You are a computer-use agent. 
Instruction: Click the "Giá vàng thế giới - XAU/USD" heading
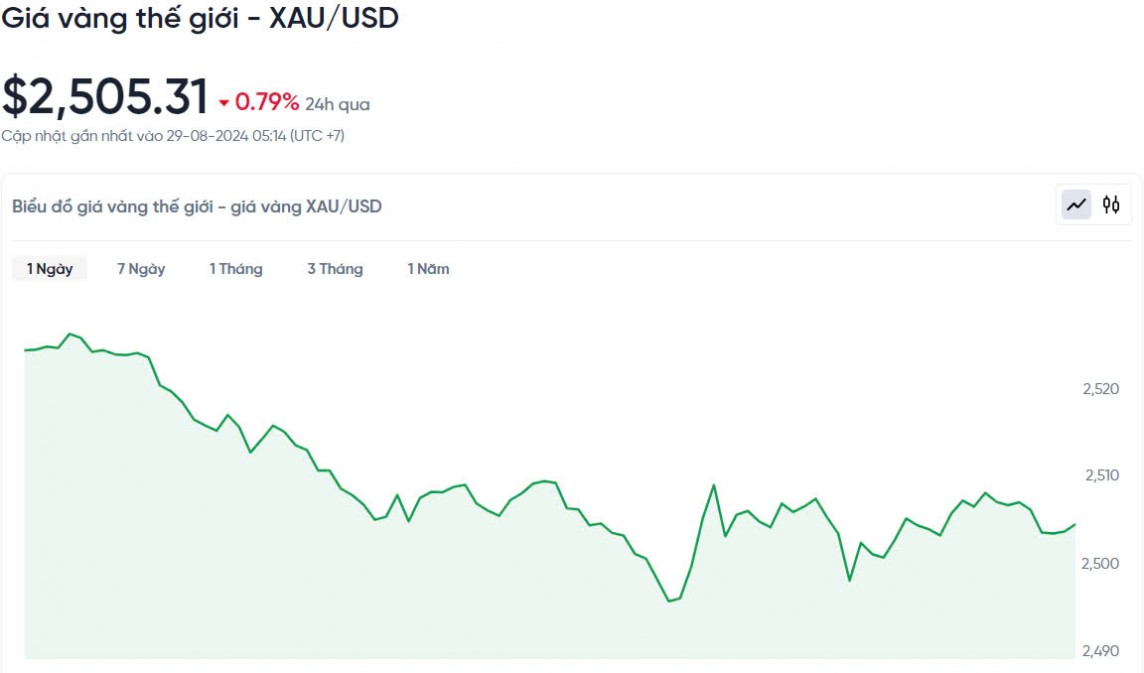(200, 18)
